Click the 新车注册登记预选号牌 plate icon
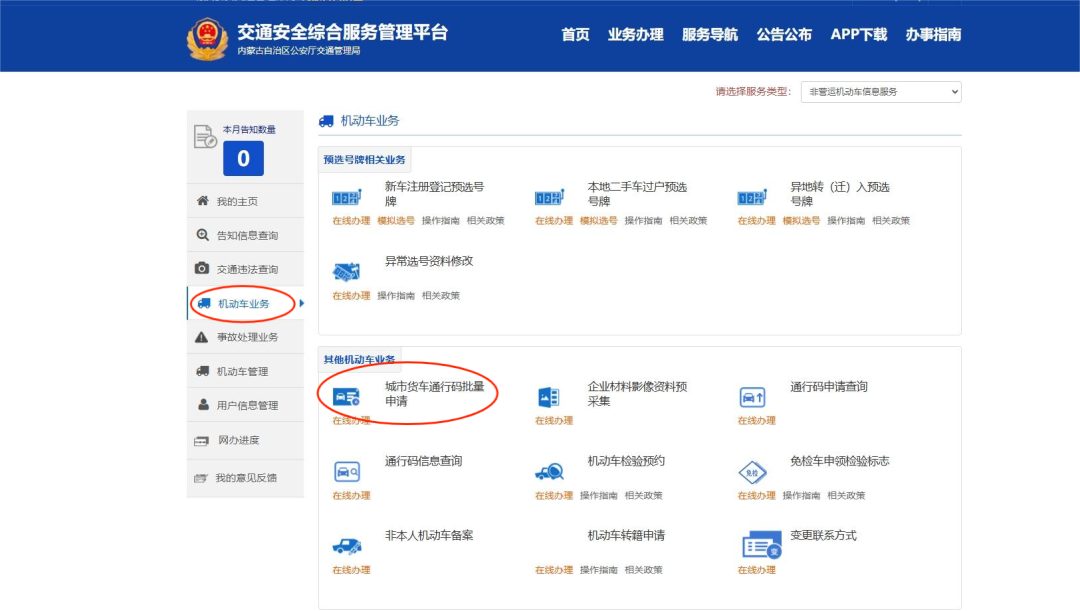Screen dimensions: 1080x611 (x=346, y=197)
